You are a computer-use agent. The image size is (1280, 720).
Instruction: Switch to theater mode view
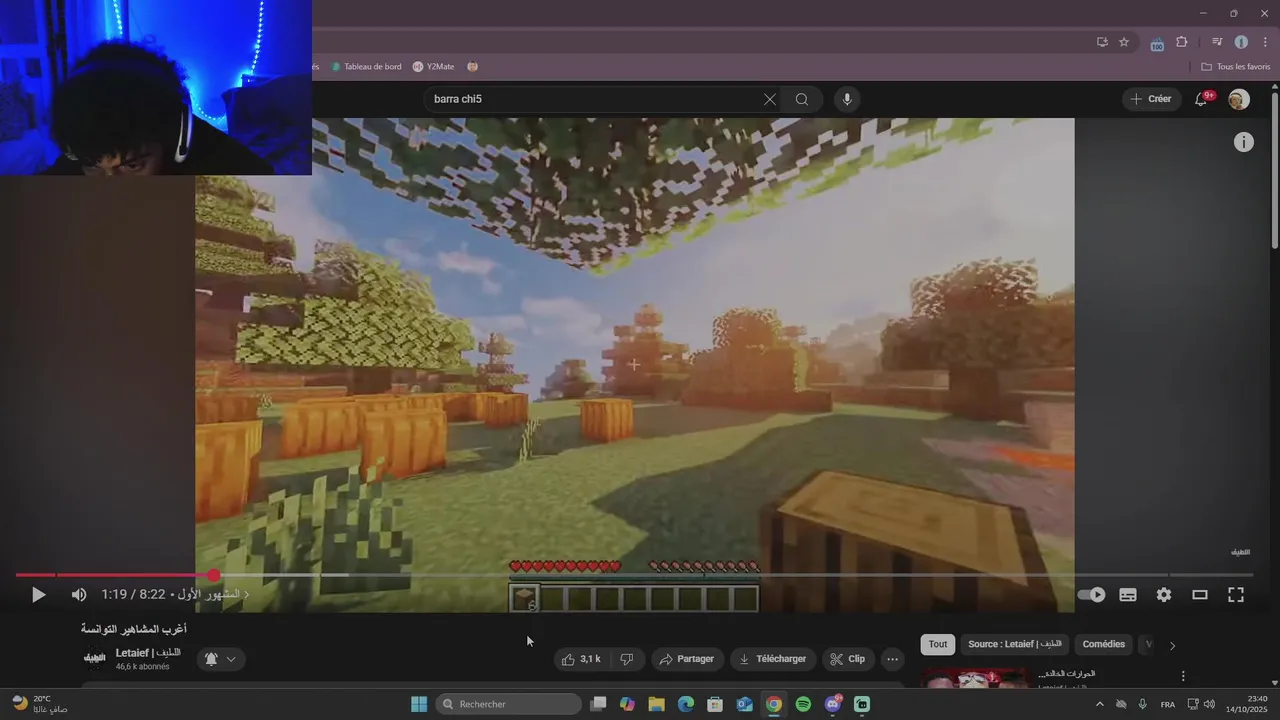click(1200, 595)
